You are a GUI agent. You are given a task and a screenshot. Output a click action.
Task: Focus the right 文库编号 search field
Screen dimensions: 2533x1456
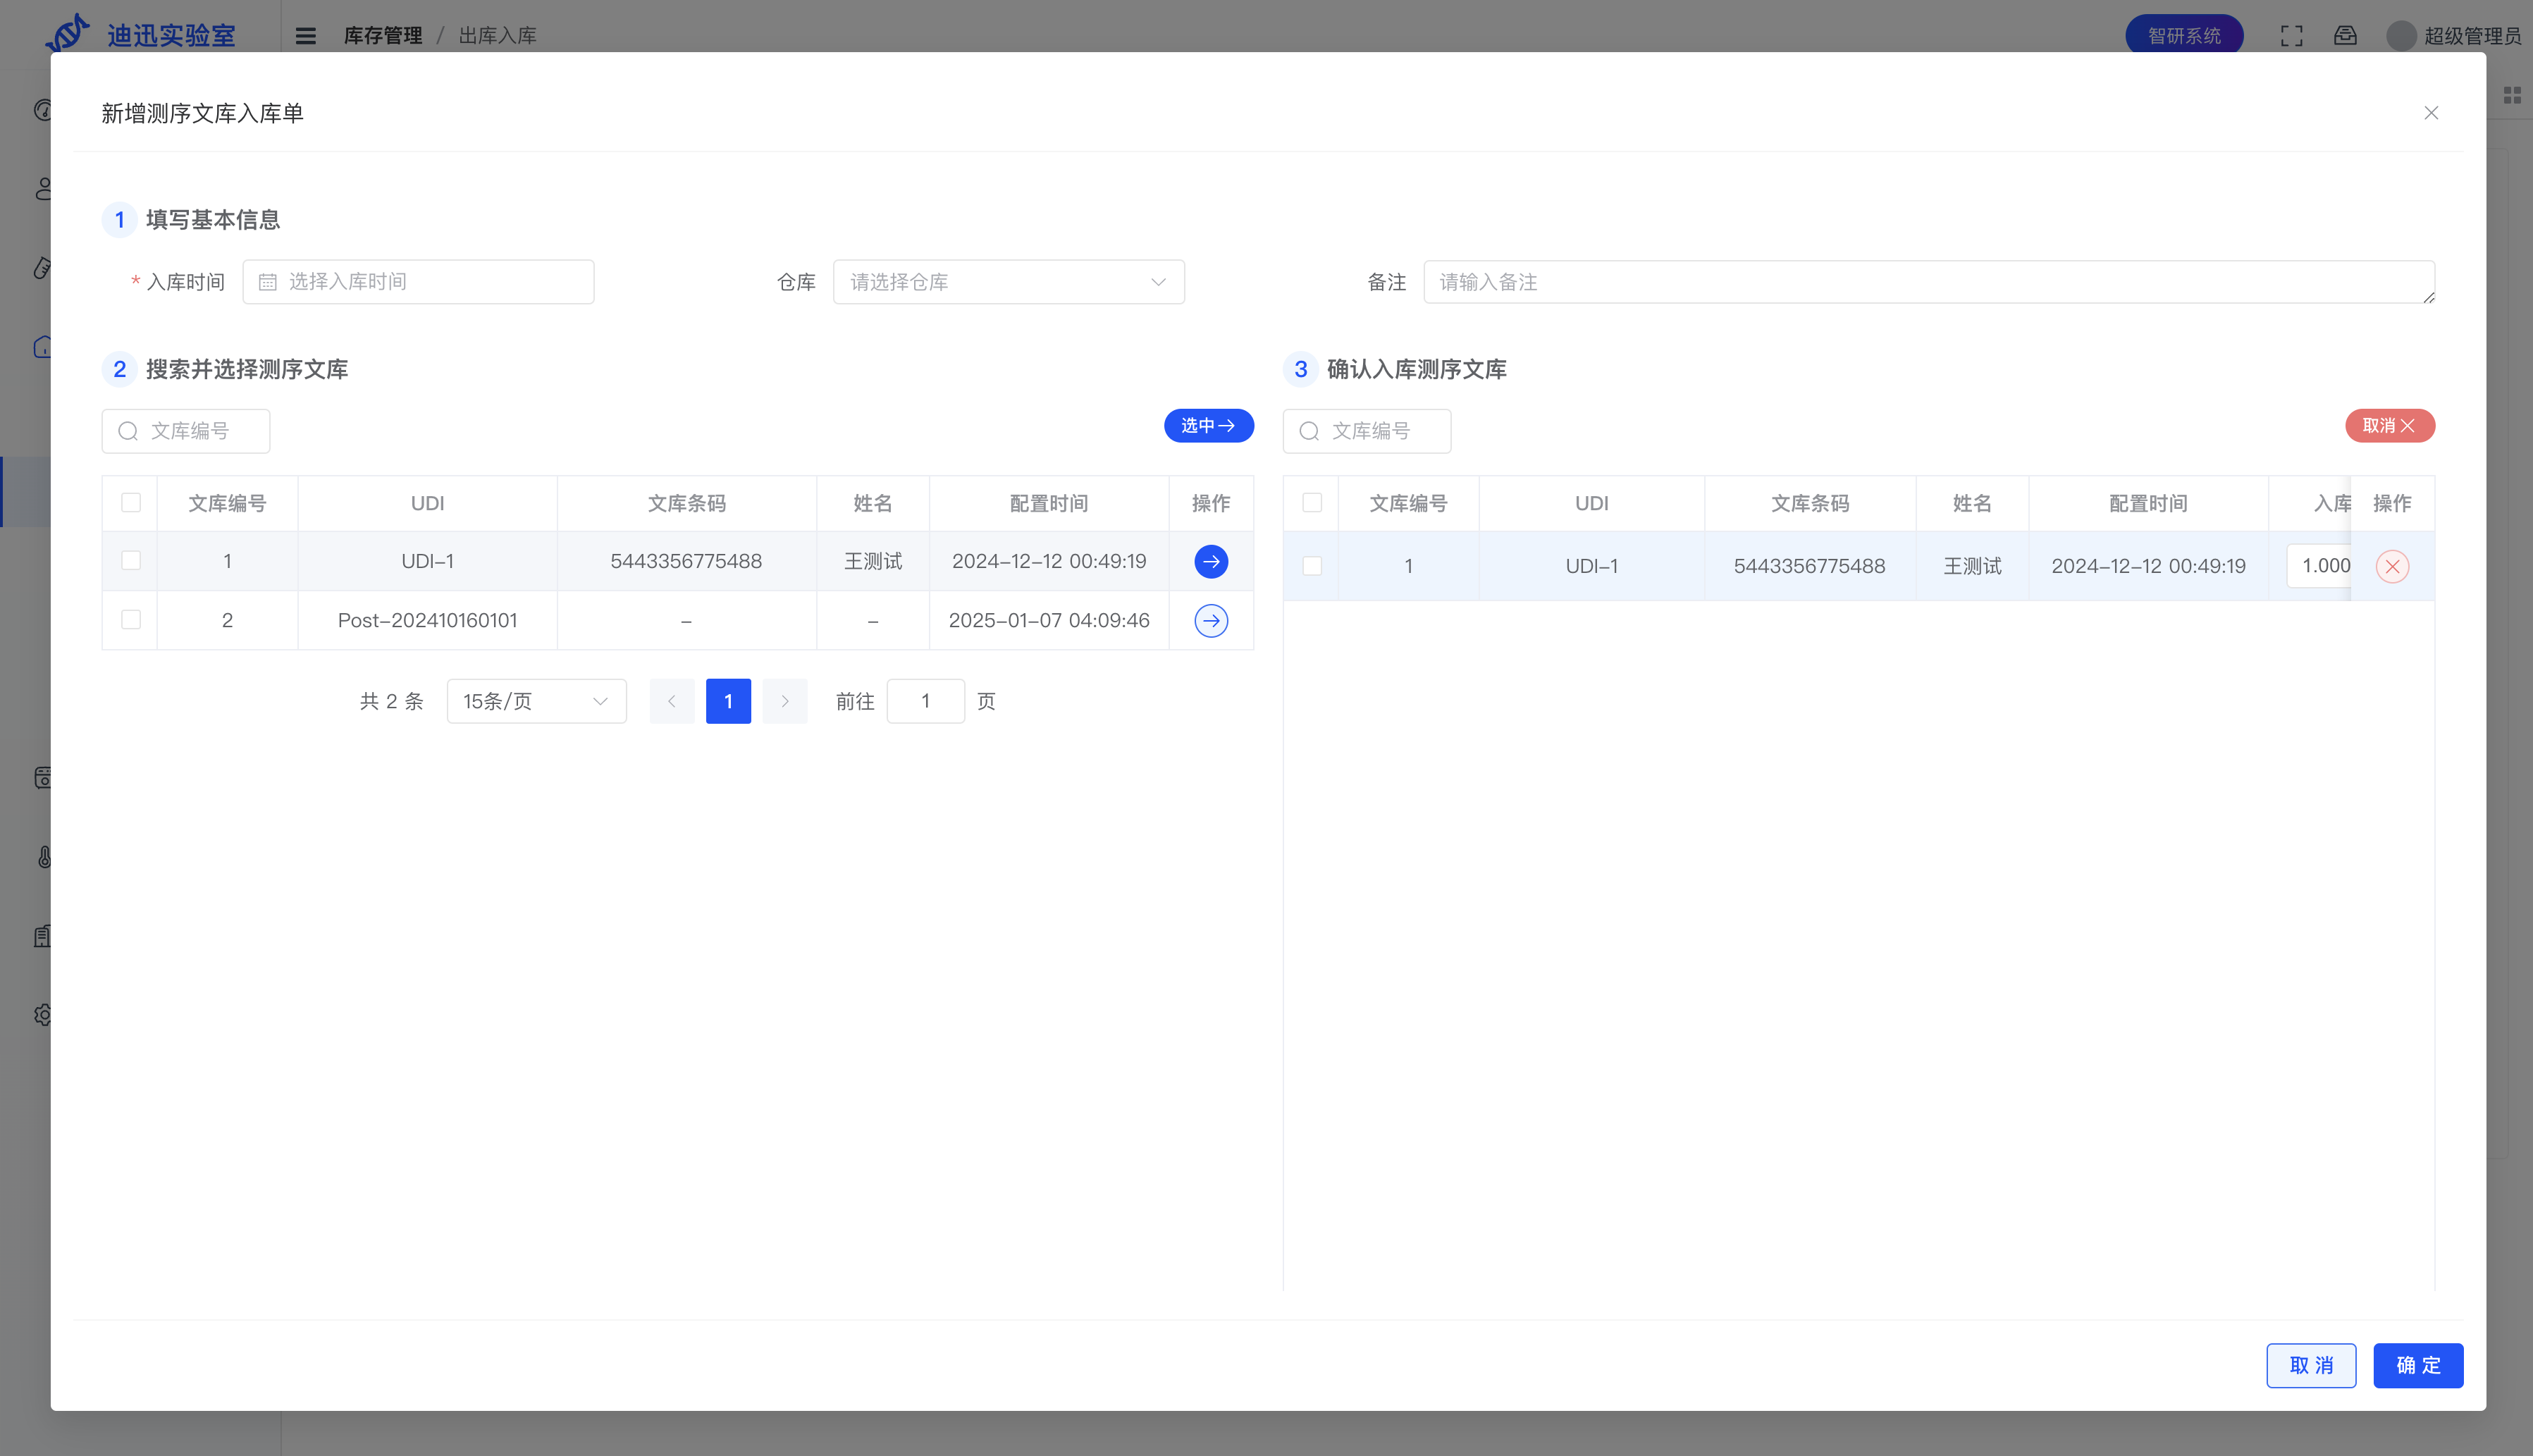tap(1366, 431)
